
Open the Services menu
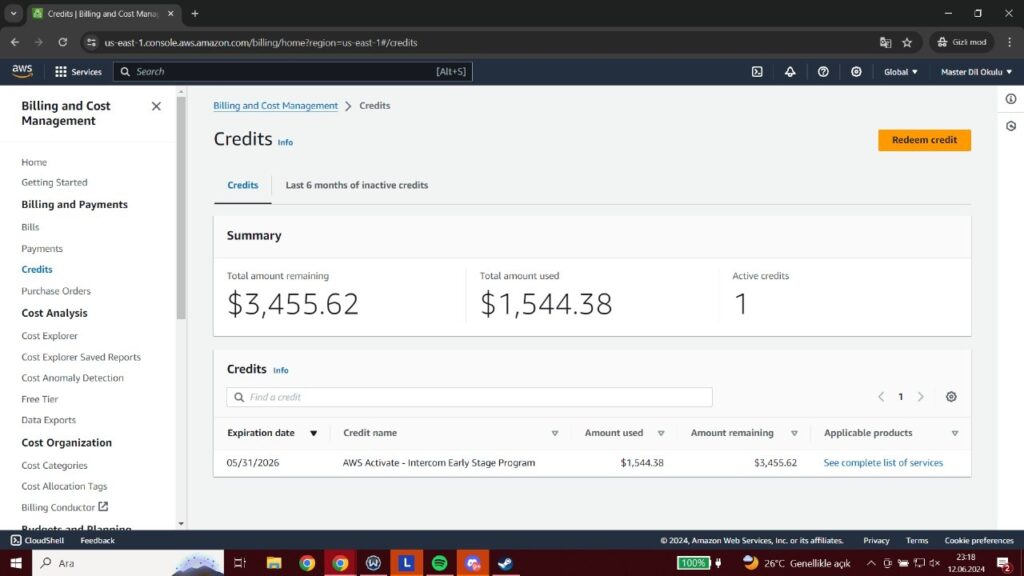(x=78, y=71)
